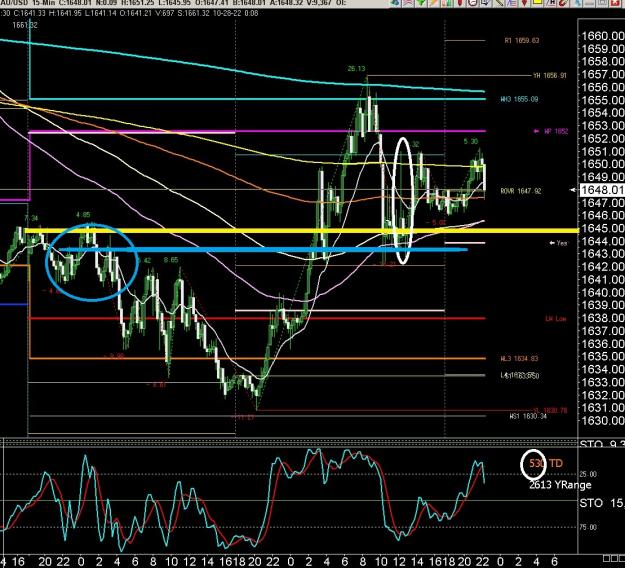The image size is (625, 568).
Task: Click the 26.13 swing high label
Action: (356, 69)
